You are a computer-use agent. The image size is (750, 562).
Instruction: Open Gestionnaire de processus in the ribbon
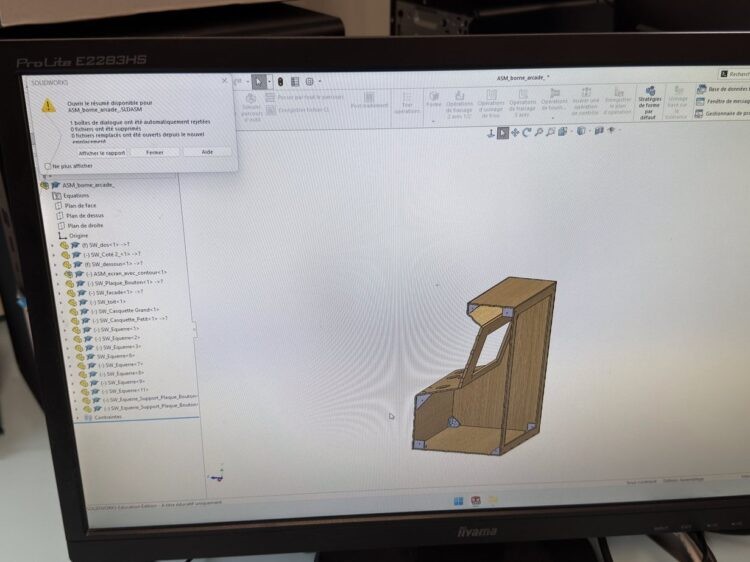[x=724, y=114]
